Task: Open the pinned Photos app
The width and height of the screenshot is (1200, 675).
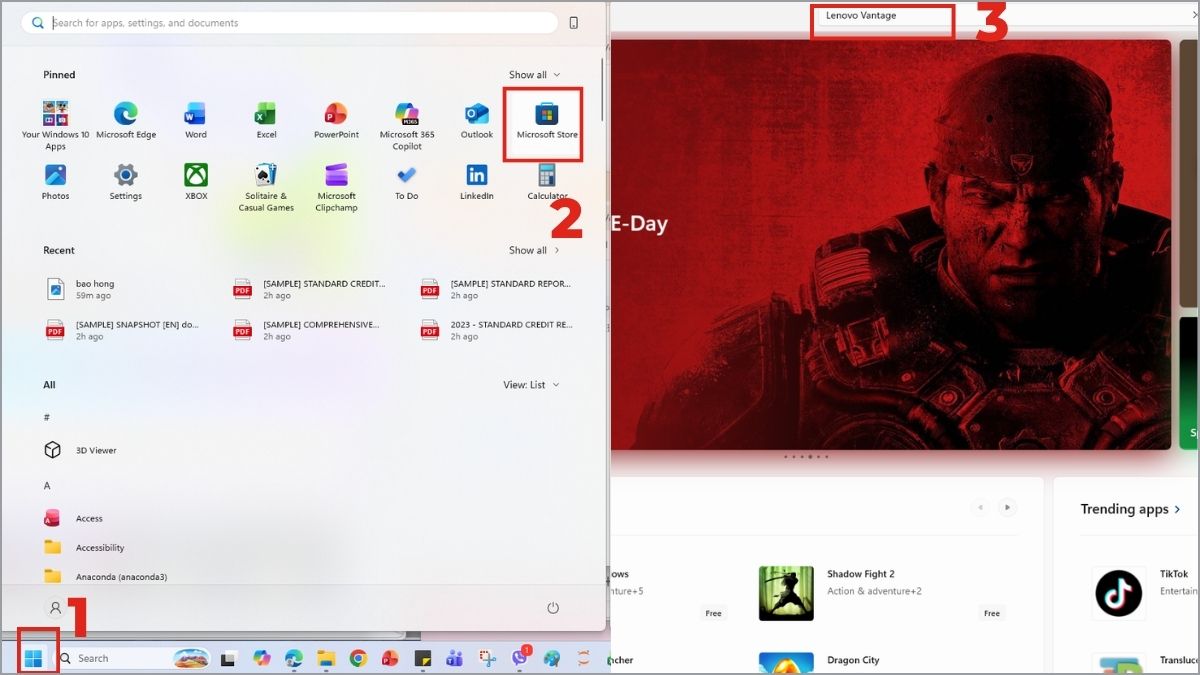Action: [56, 182]
